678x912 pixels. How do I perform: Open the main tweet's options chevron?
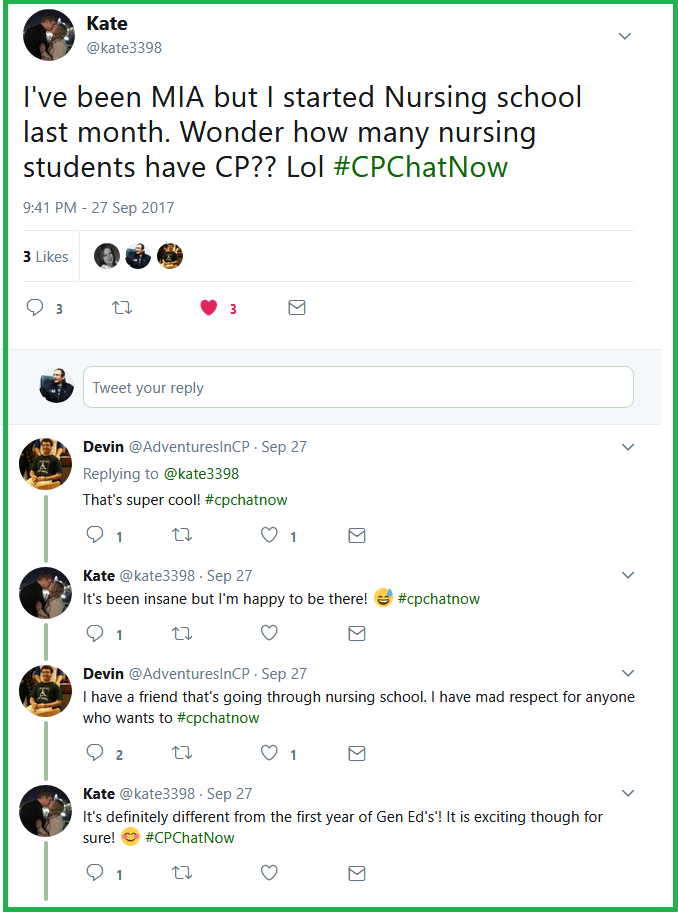click(x=625, y=37)
